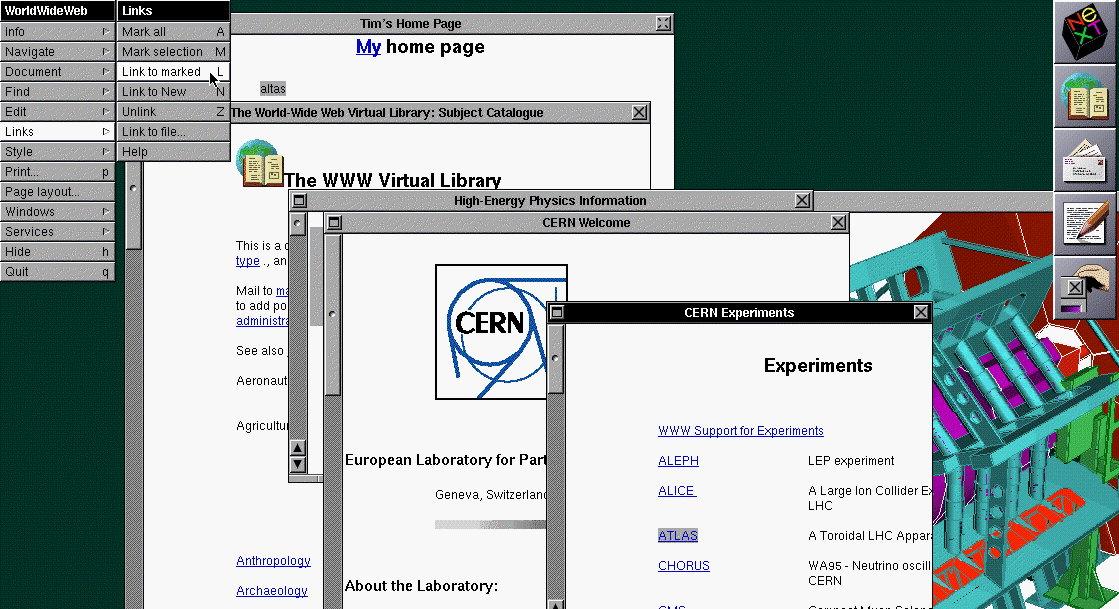The height and width of the screenshot is (609, 1119).
Task: Expand the Windows submenu
Action: (x=57, y=211)
